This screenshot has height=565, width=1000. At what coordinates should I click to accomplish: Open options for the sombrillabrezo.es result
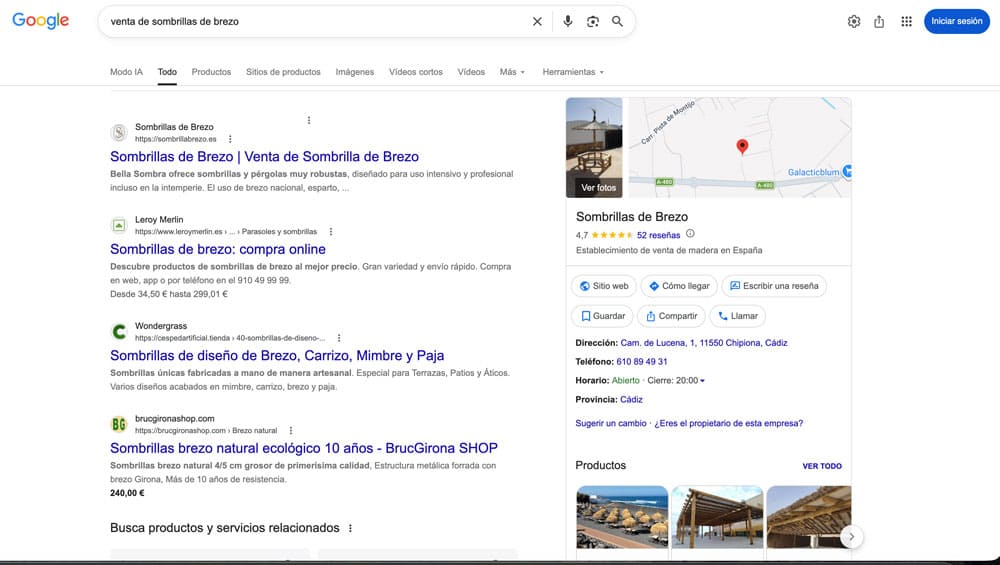[230, 139]
